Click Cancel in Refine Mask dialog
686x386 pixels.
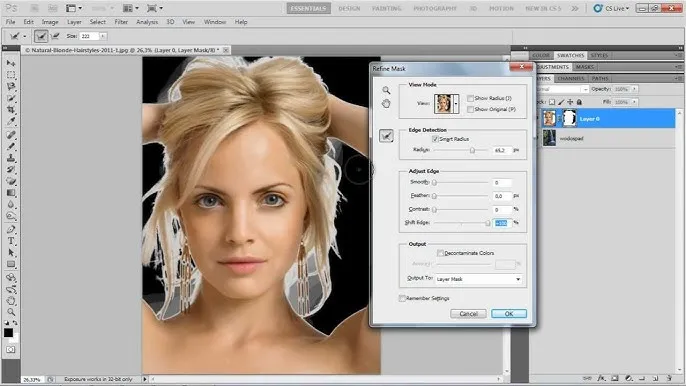click(x=469, y=314)
